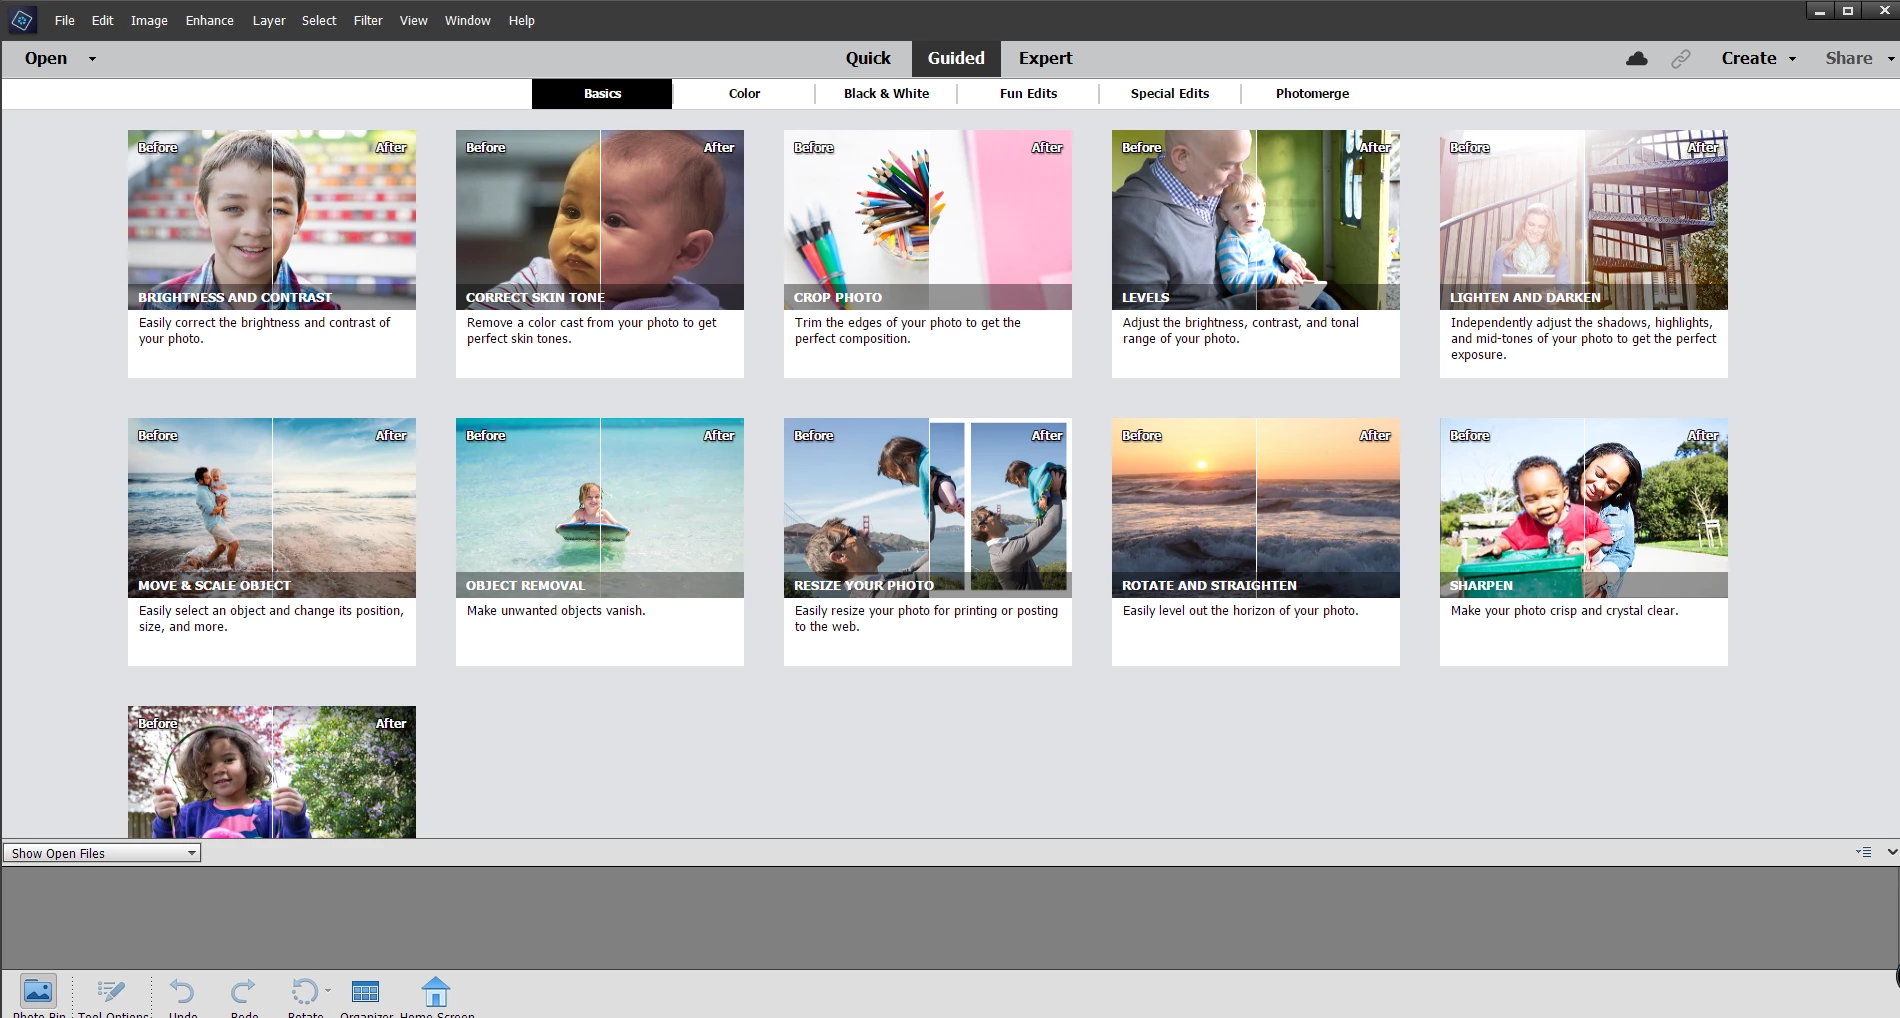Viewport: 1900px width, 1018px height.
Task: Select the Special Edits tab
Action: (x=1170, y=93)
